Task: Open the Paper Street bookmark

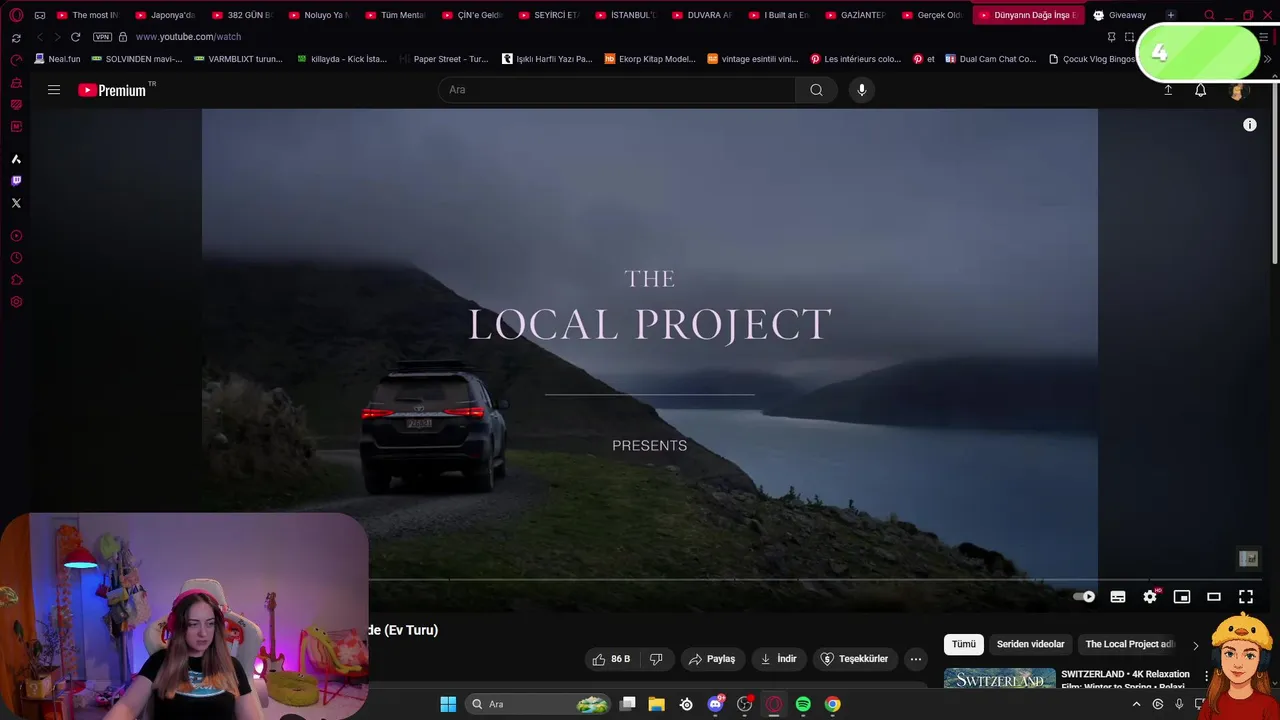Action: click(x=444, y=59)
